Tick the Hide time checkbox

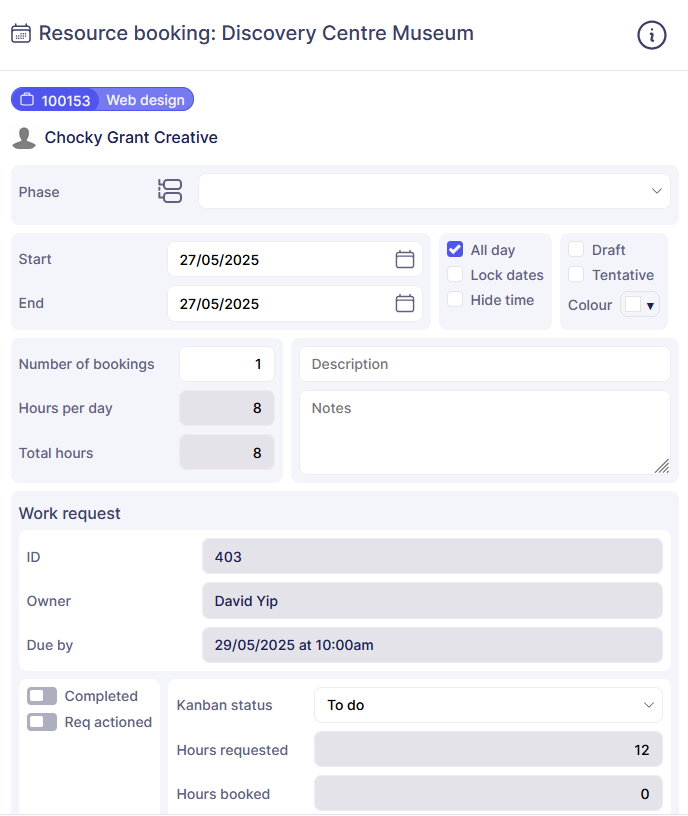(x=455, y=300)
